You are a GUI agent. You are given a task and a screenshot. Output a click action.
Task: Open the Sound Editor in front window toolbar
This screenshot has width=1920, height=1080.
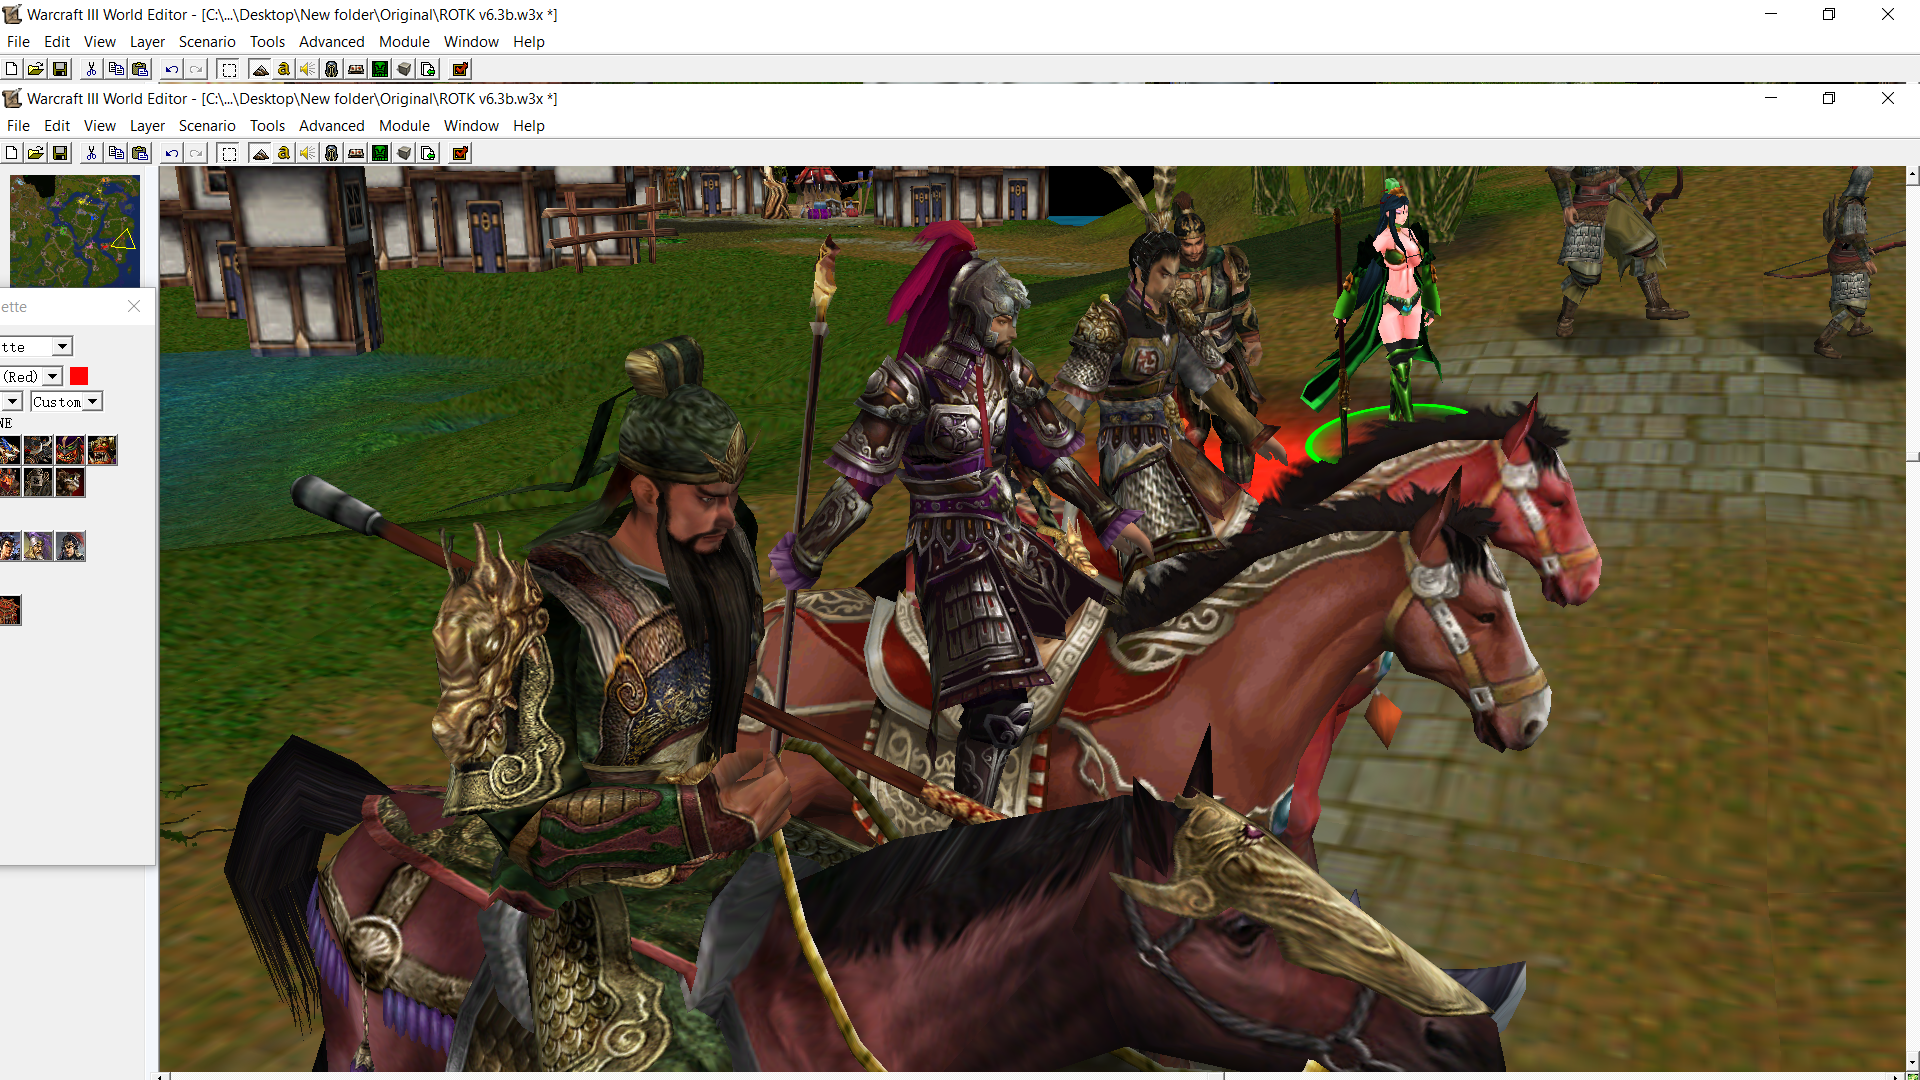(308, 153)
